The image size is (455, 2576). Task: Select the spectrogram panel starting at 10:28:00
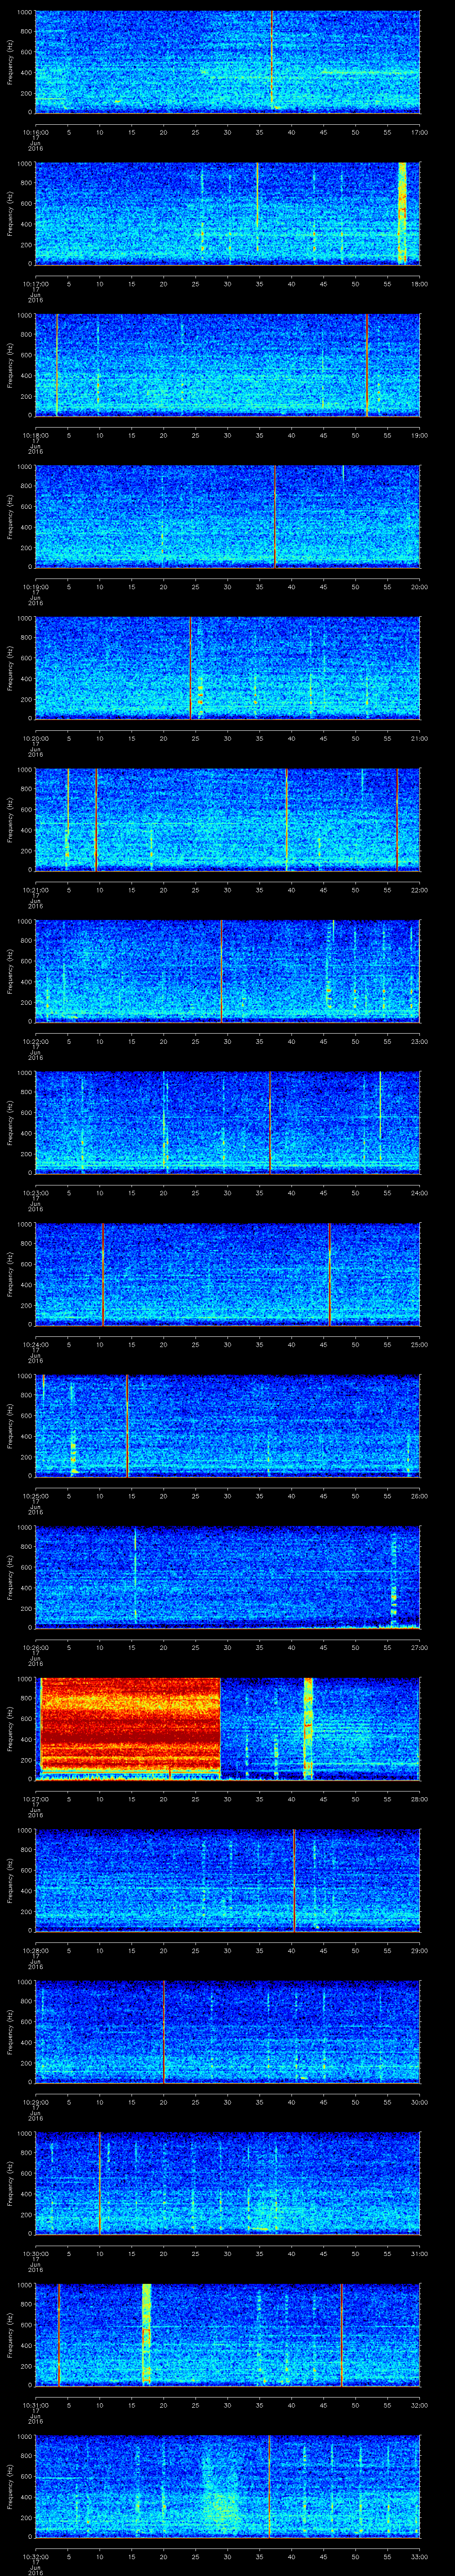[227, 1880]
